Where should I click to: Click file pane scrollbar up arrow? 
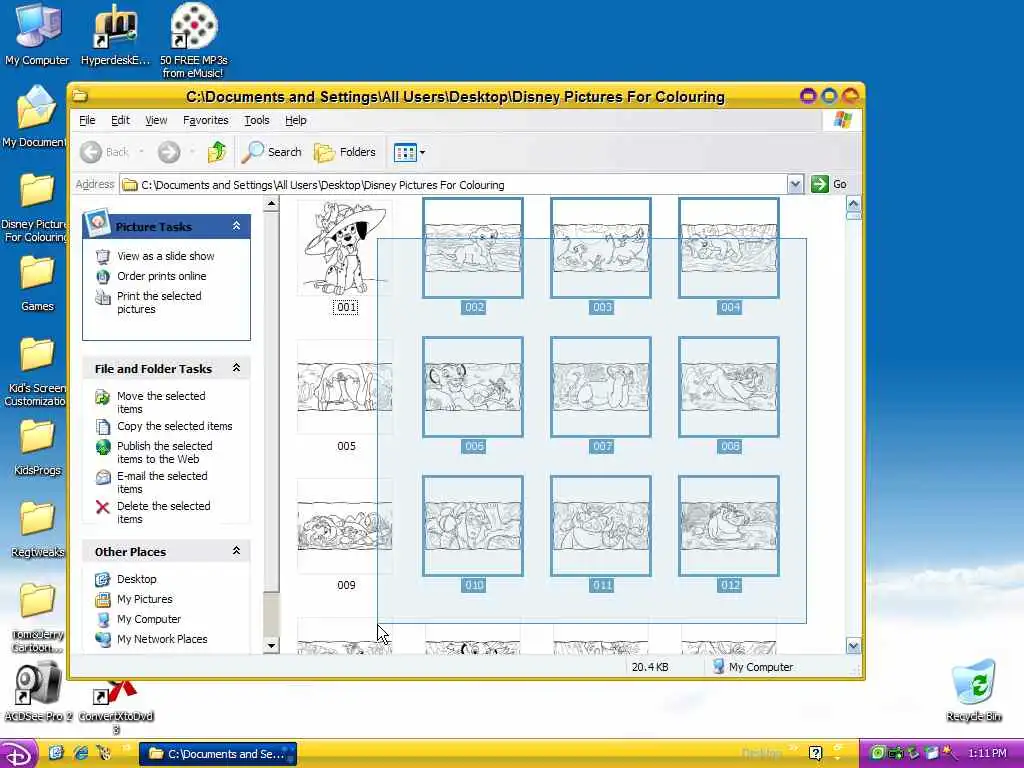(854, 204)
